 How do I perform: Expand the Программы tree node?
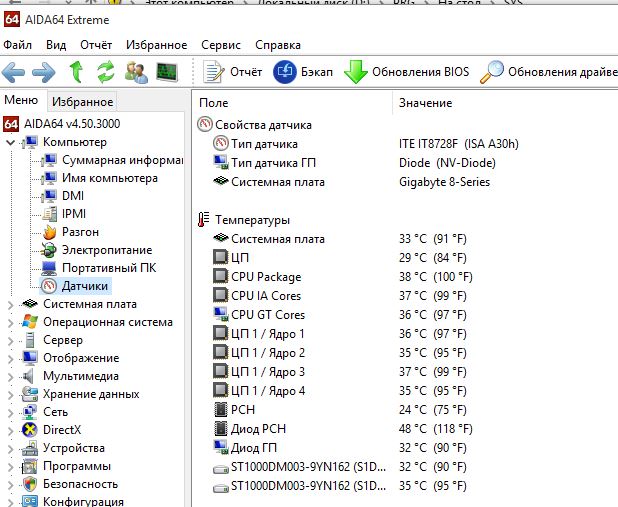click(x=11, y=466)
